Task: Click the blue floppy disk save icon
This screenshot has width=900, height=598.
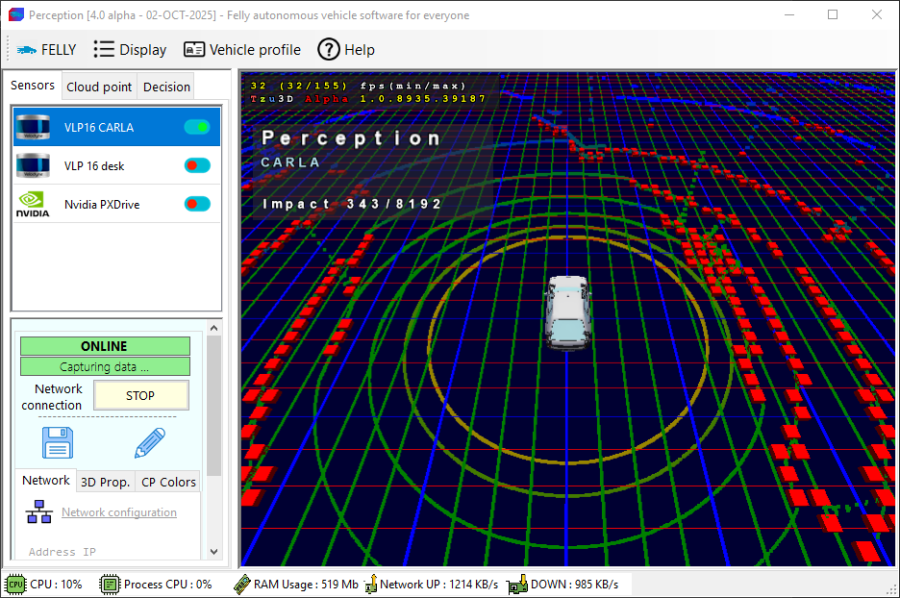Action: [57, 442]
